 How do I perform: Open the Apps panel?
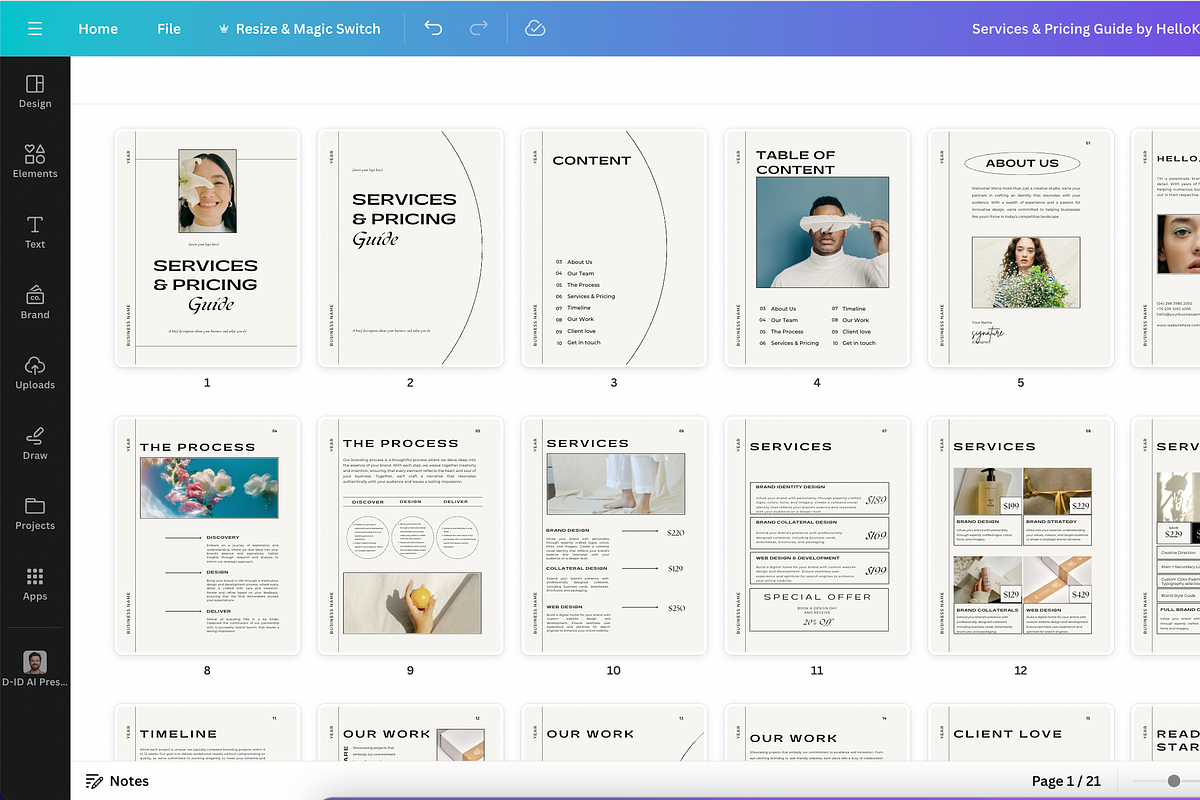35,583
